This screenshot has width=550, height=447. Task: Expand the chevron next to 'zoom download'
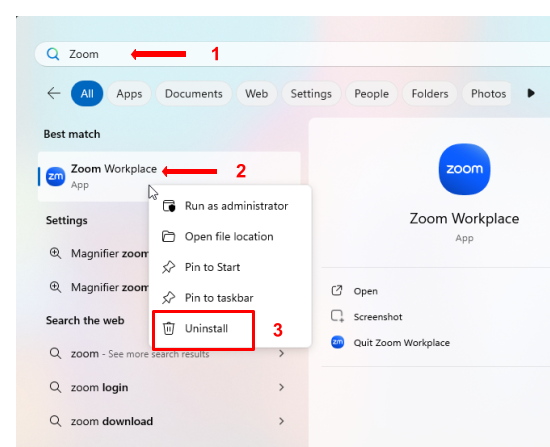coord(281,421)
